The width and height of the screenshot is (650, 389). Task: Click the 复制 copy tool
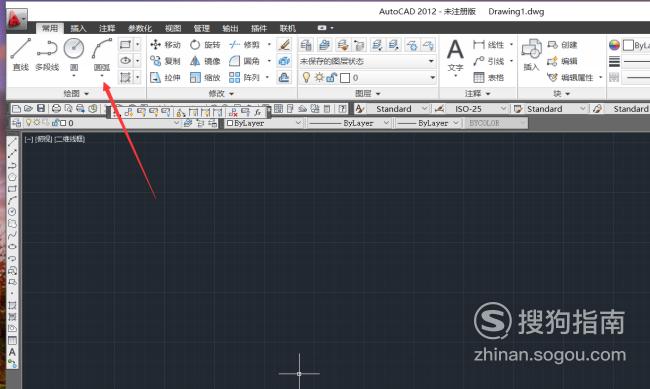165,61
